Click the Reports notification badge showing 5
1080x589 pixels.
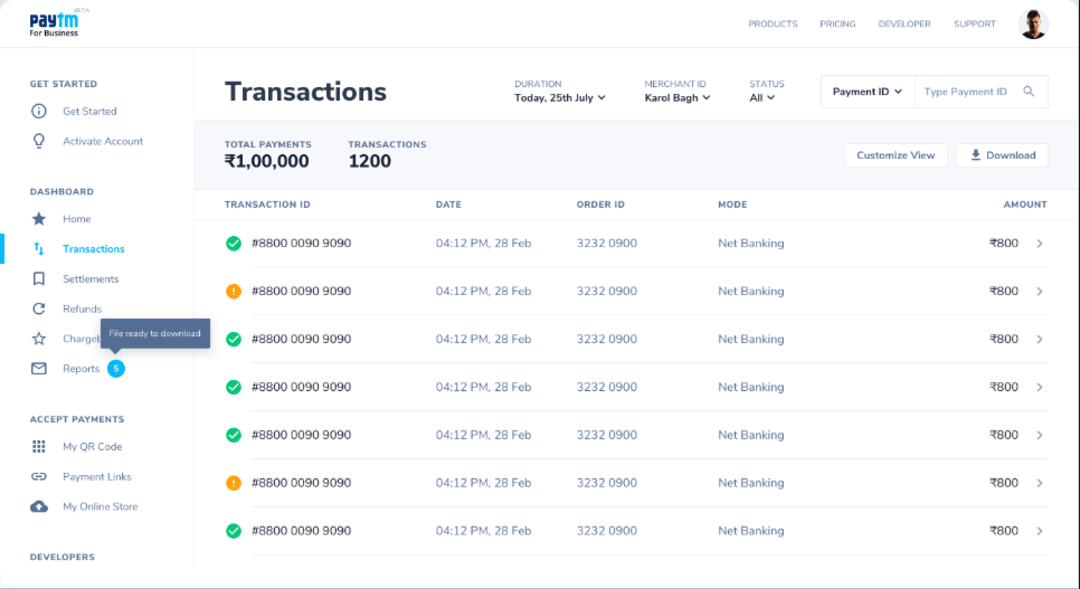tap(117, 369)
